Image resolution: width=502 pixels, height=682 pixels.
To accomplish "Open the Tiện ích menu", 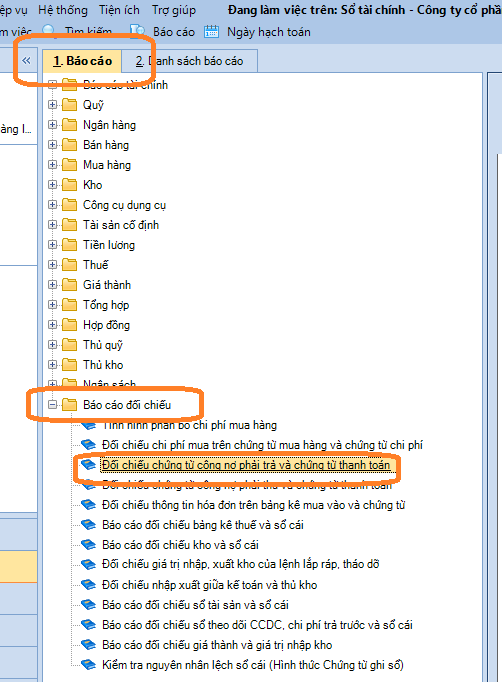I will point(119,10).
